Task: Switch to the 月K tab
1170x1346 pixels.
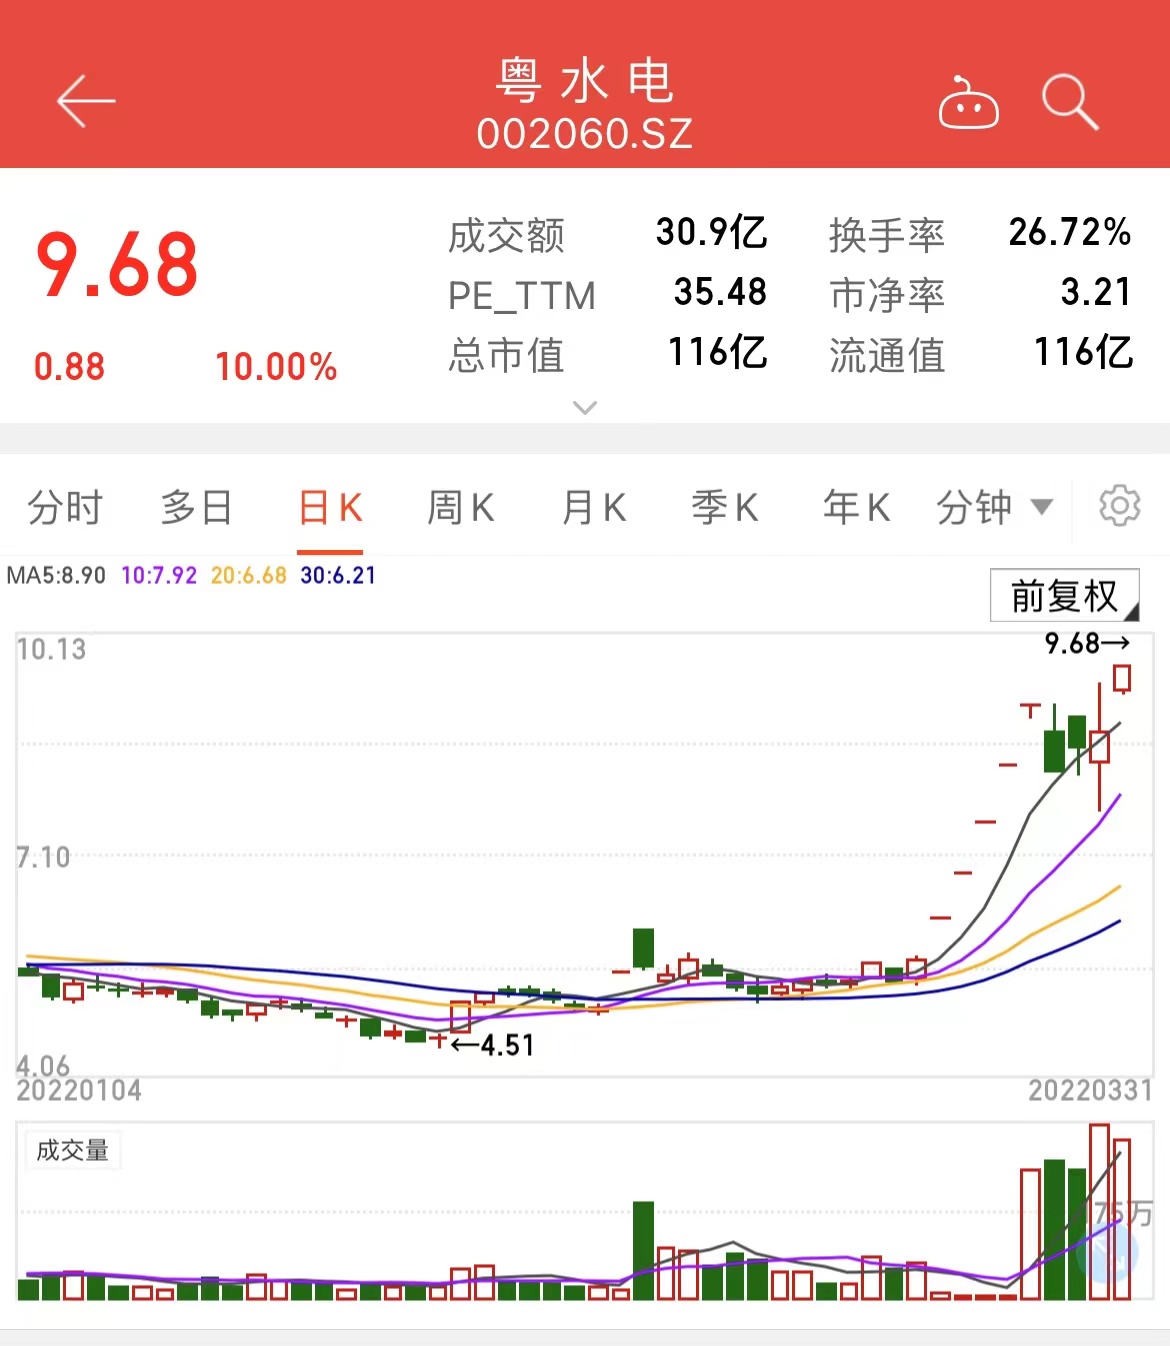Action: (594, 508)
